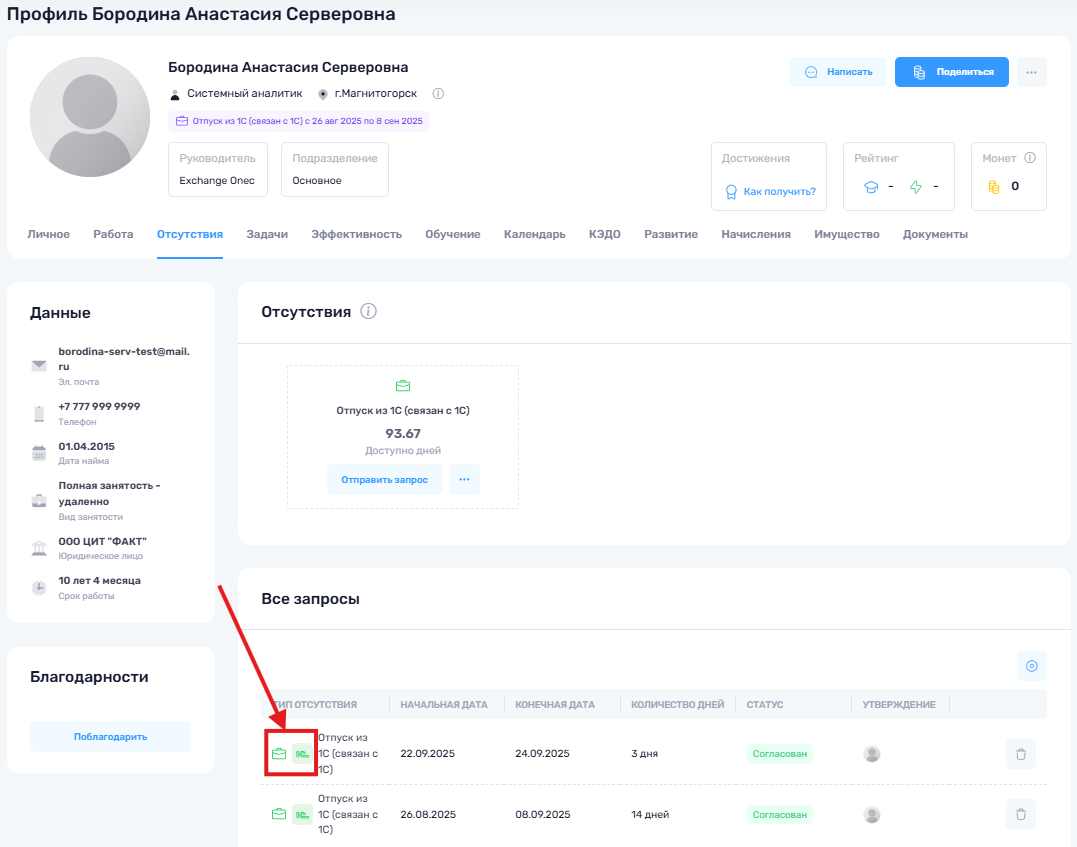Image resolution: width=1077 pixels, height=847 pixels.
Task: Click the vacation suitcase icon in 26.08.2025 row
Action: coord(279,815)
